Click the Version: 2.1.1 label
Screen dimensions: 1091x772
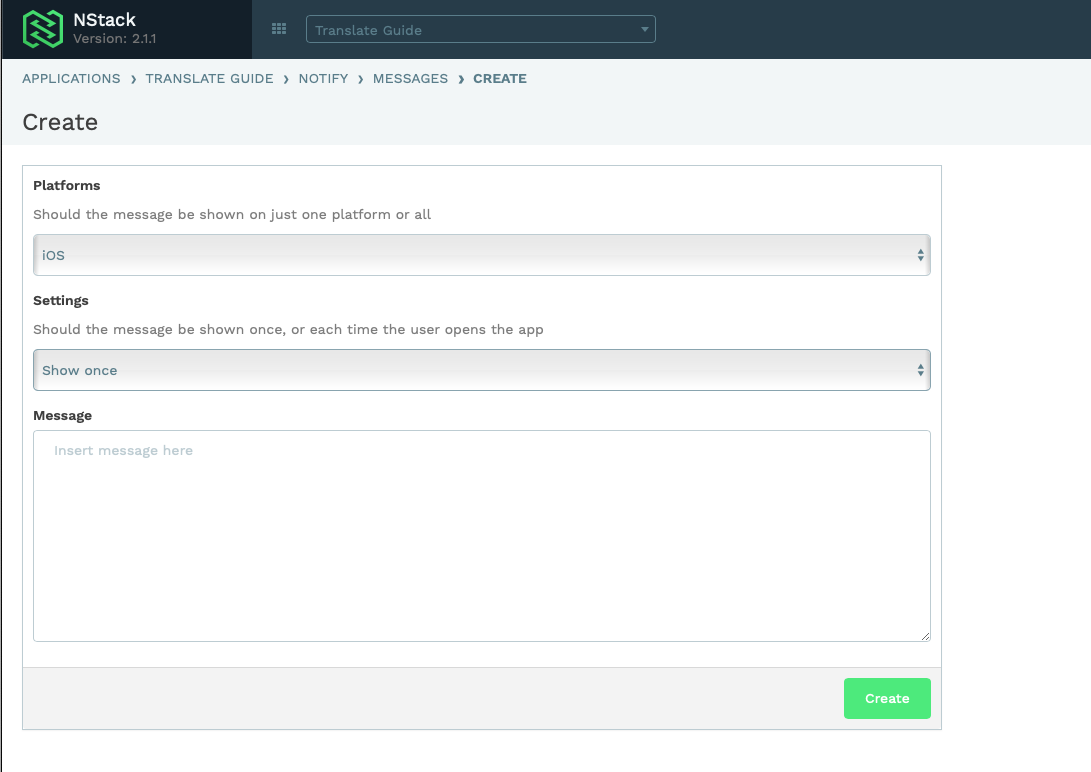[x=115, y=39]
